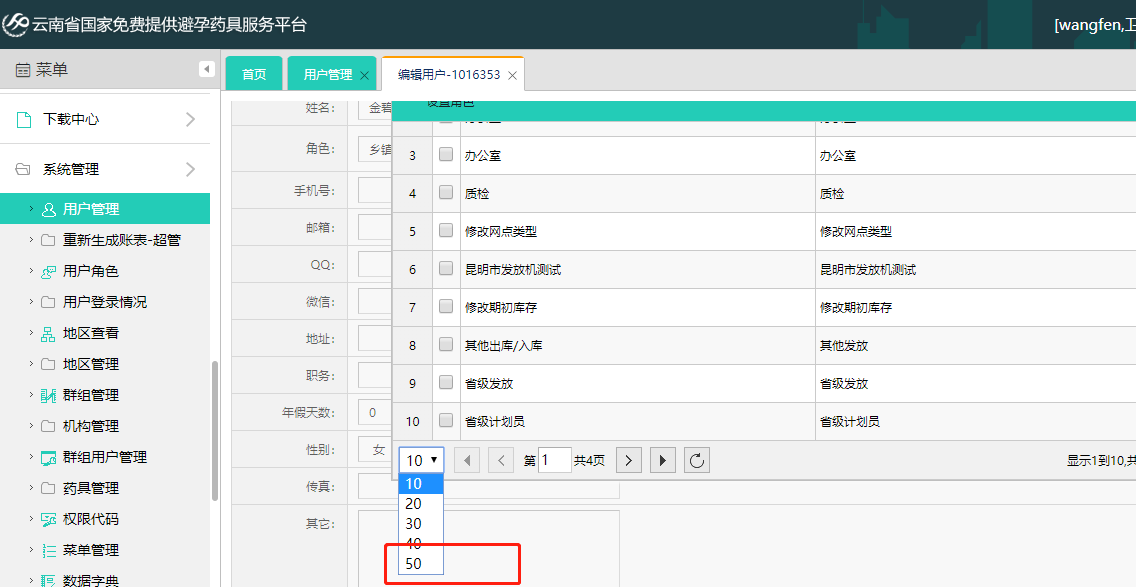The height and width of the screenshot is (587, 1136).
Task: Click the 其它 text area
Action: click(489, 549)
